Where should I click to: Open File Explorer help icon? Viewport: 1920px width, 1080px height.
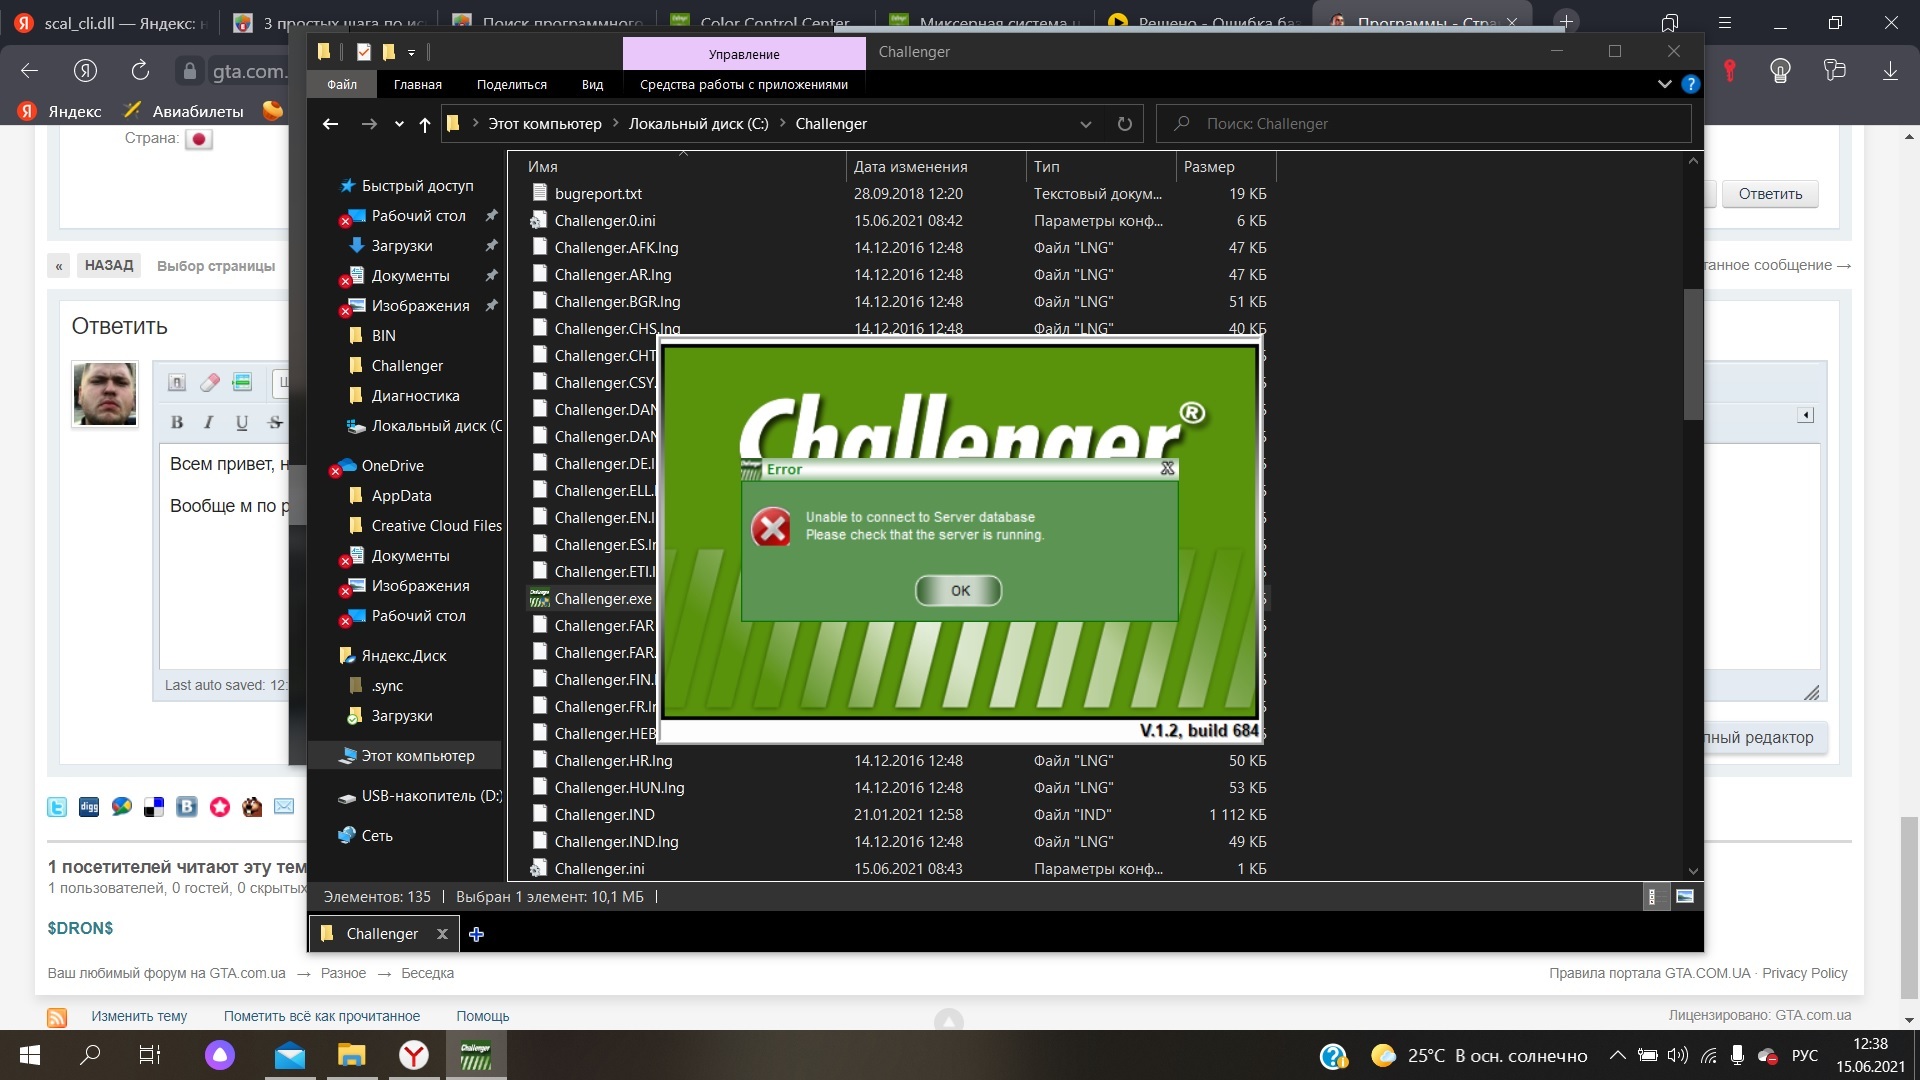pyautogui.click(x=1690, y=85)
